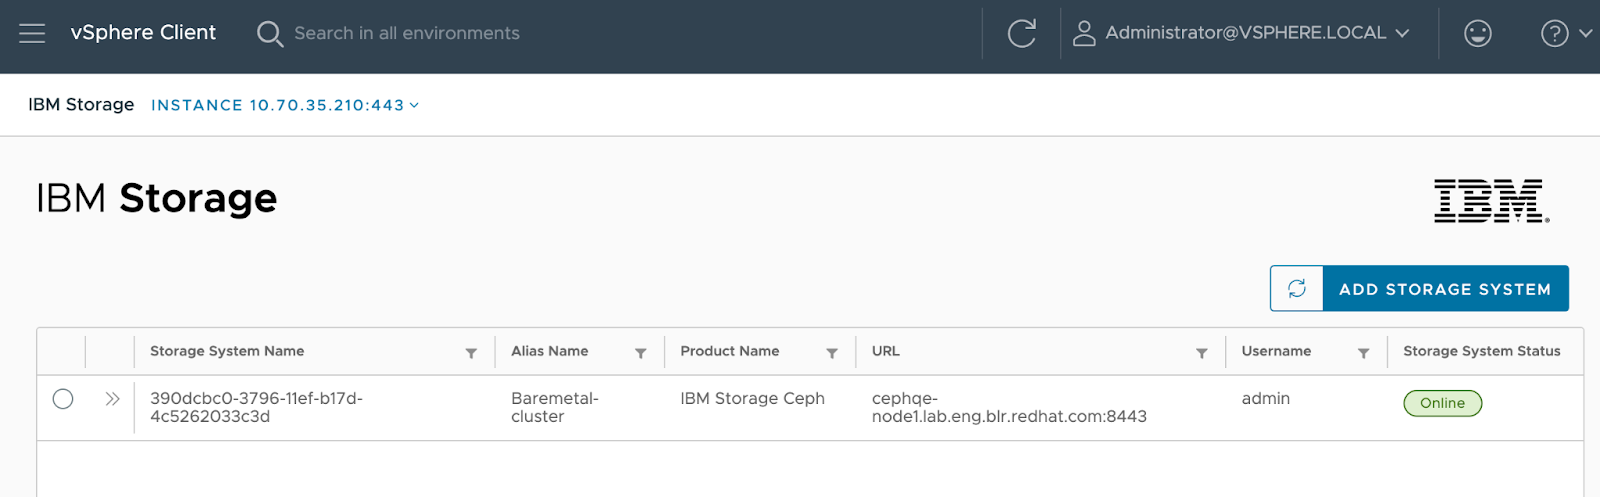Open Administrator@VSPHERE.LOCAL user menu

pyautogui.click(x=1256, y=33)
